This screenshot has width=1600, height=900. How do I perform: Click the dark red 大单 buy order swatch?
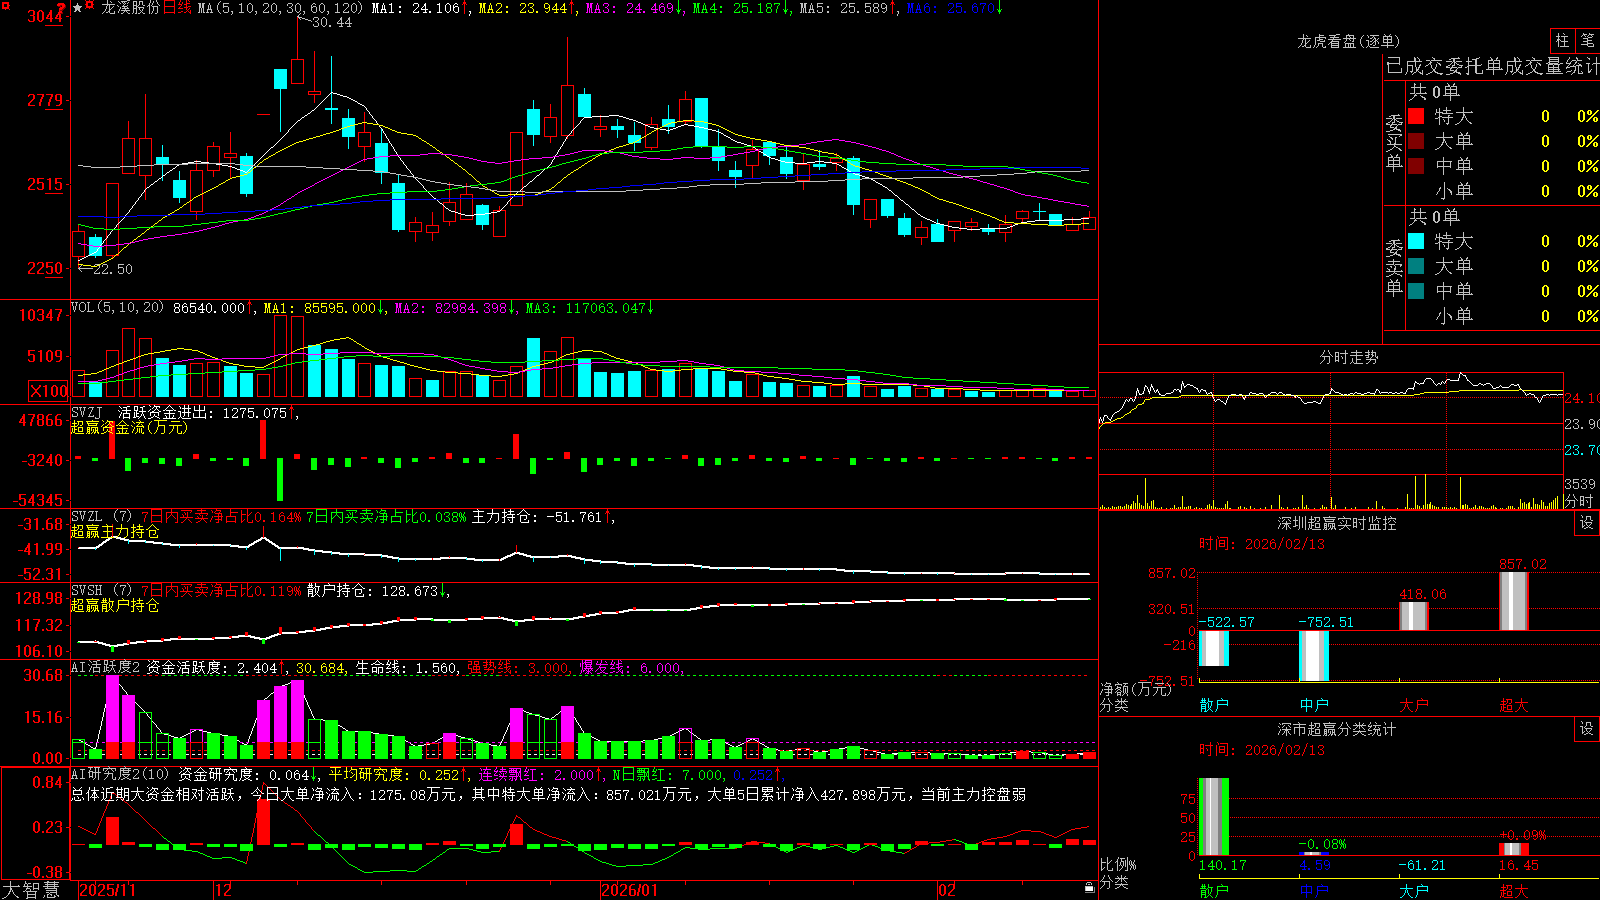pos(1416,141)
